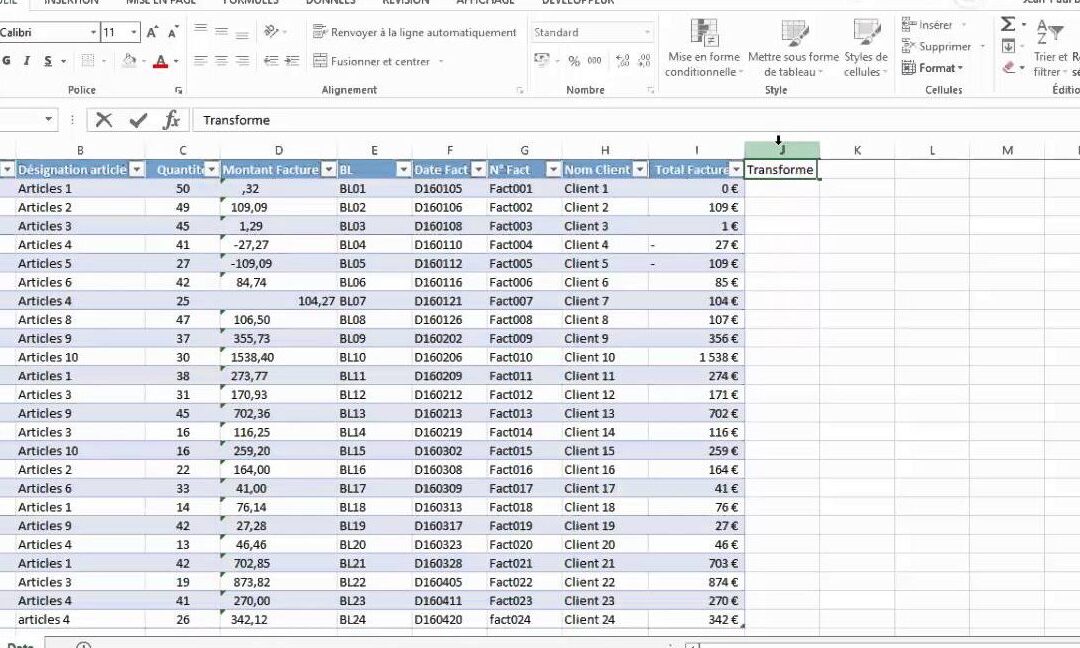Open Mettre sous forme de tableau

[793, 48]
